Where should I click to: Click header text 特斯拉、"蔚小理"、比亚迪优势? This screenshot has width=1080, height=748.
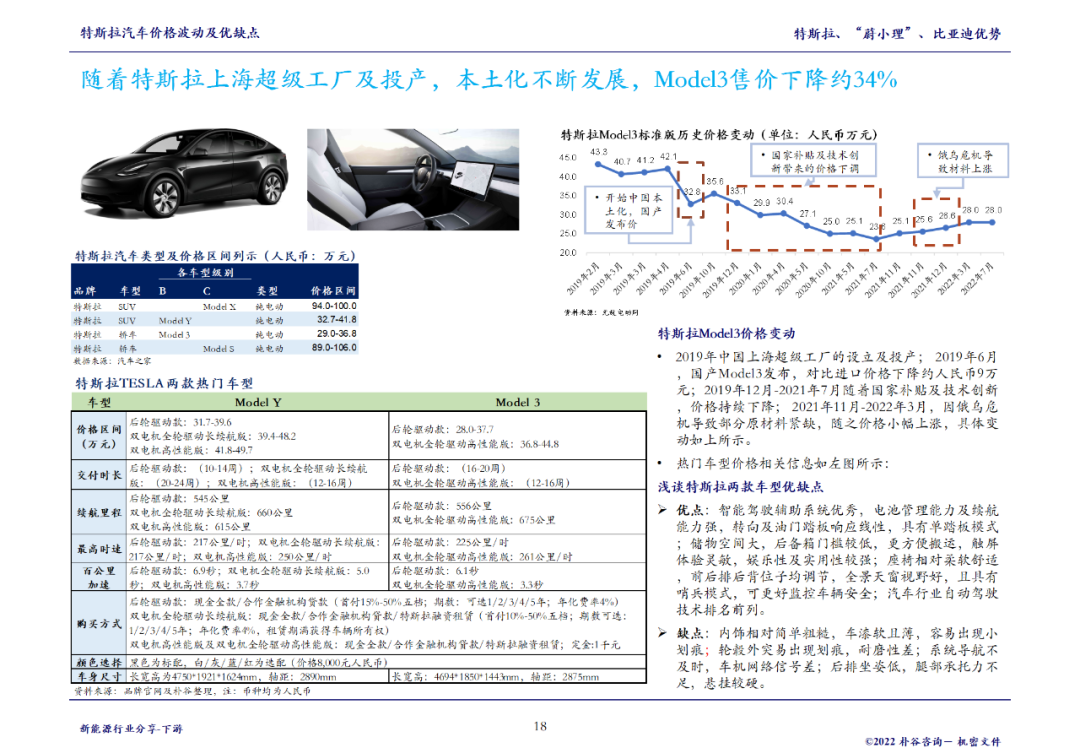coord(897,34)
